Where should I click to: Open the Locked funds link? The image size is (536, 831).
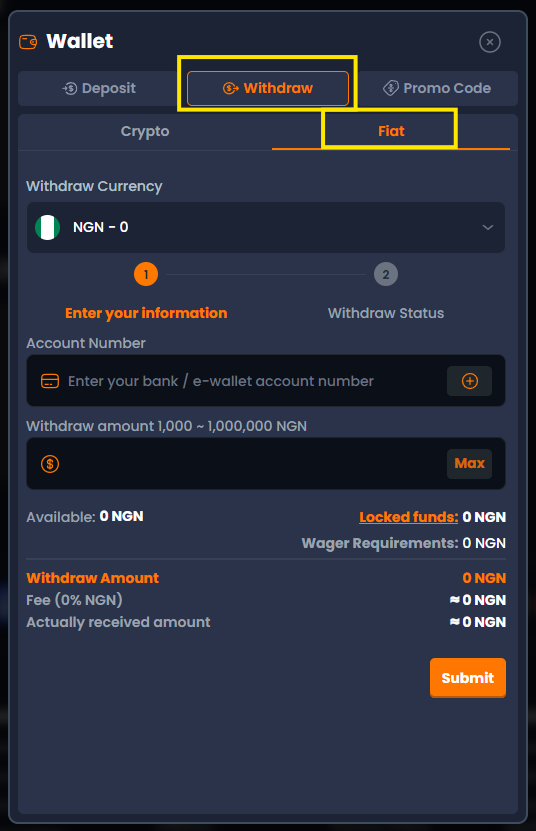[x=408, y=517]
